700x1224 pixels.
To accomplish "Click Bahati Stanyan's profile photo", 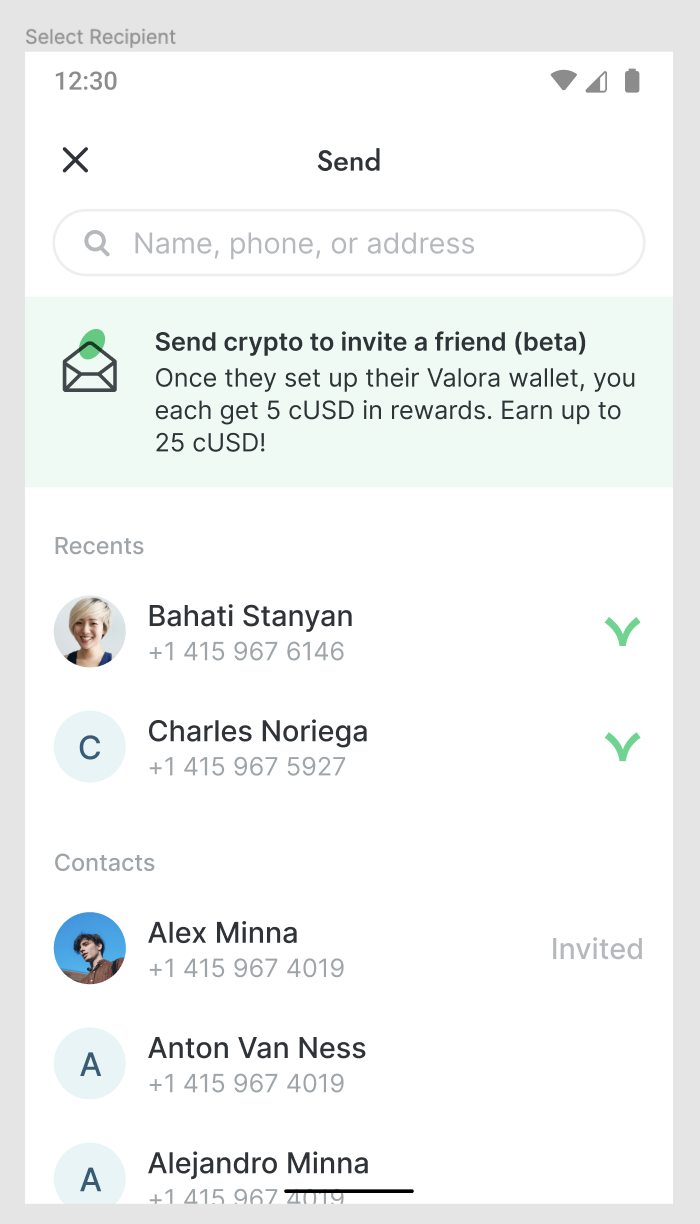I will tap(90, 631).
